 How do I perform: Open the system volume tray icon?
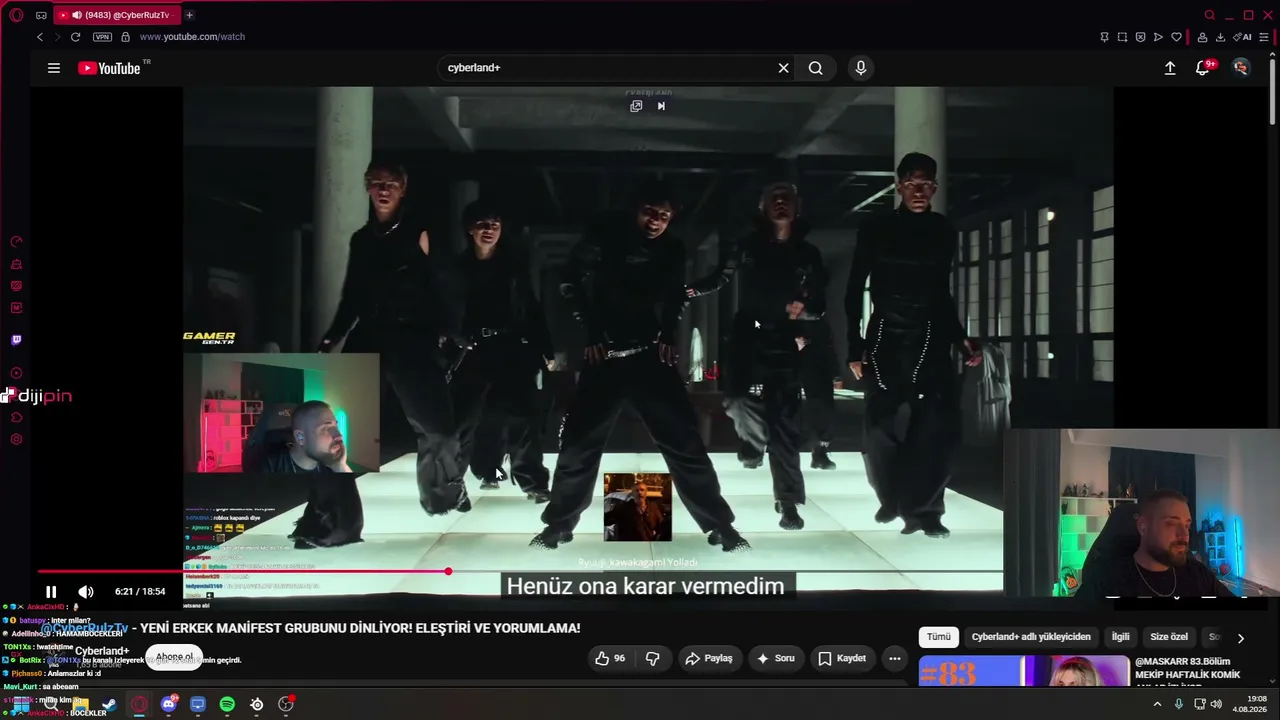point(1216,704)
